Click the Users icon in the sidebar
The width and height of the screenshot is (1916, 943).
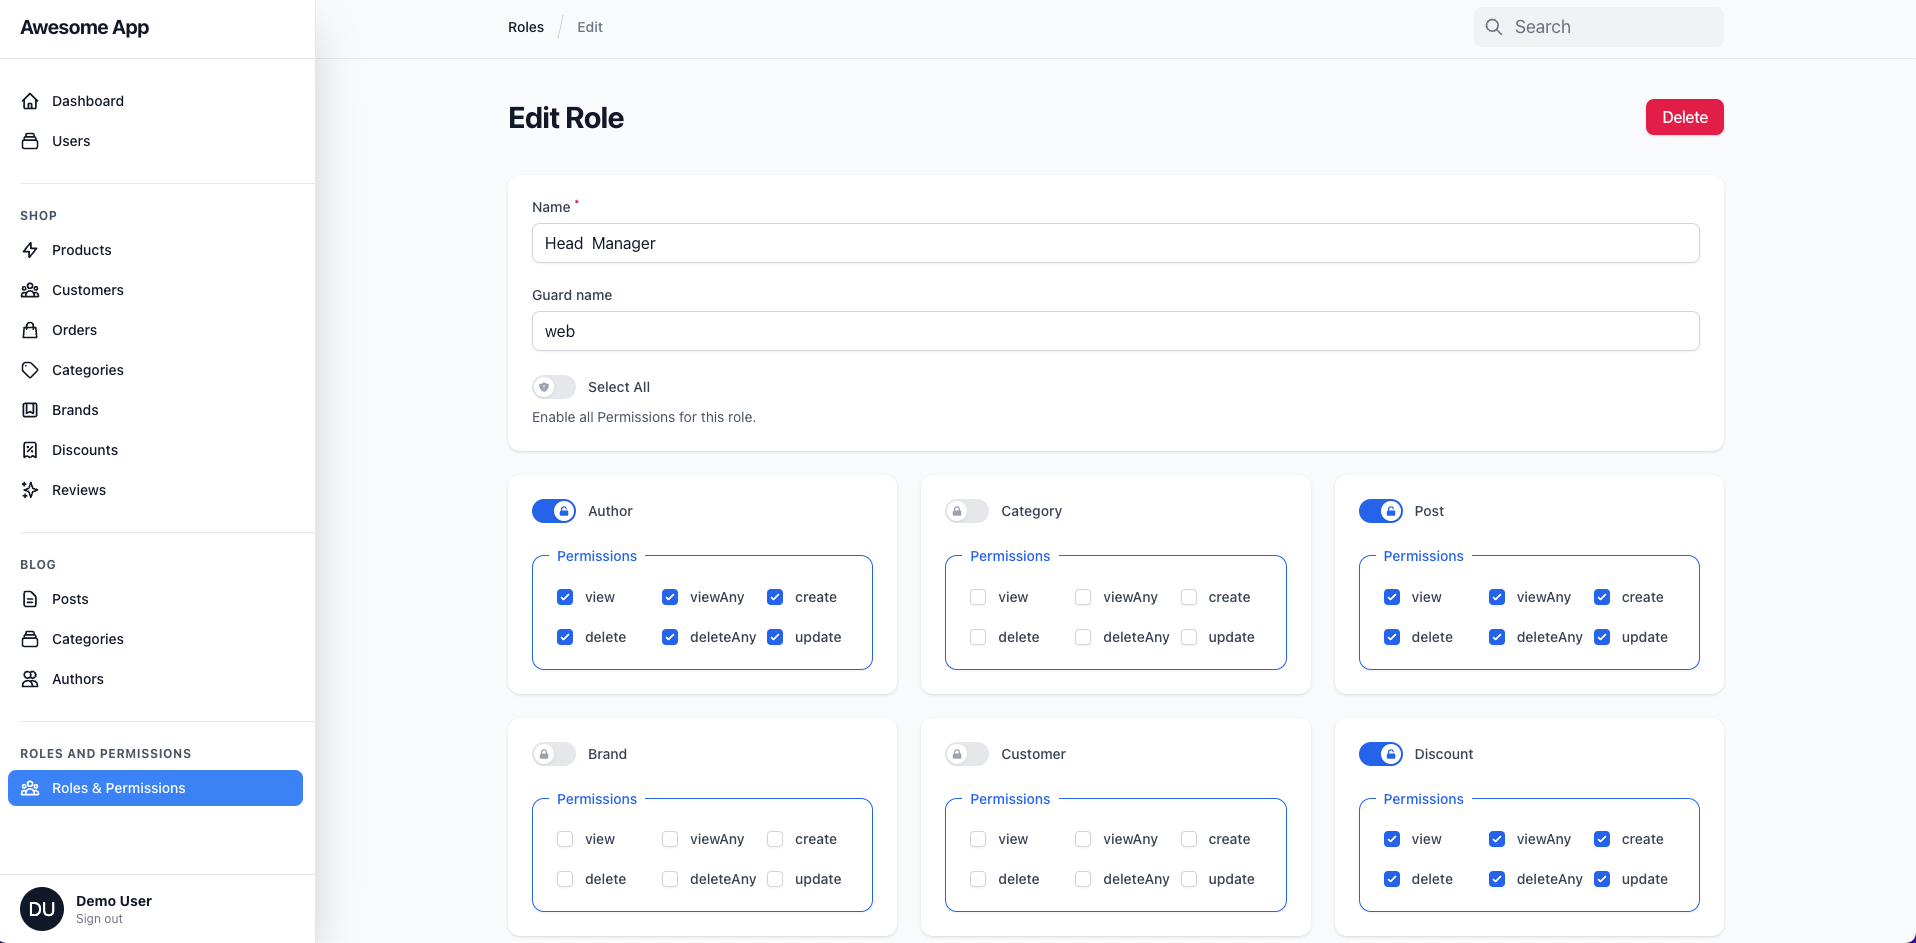pos(31,140)
